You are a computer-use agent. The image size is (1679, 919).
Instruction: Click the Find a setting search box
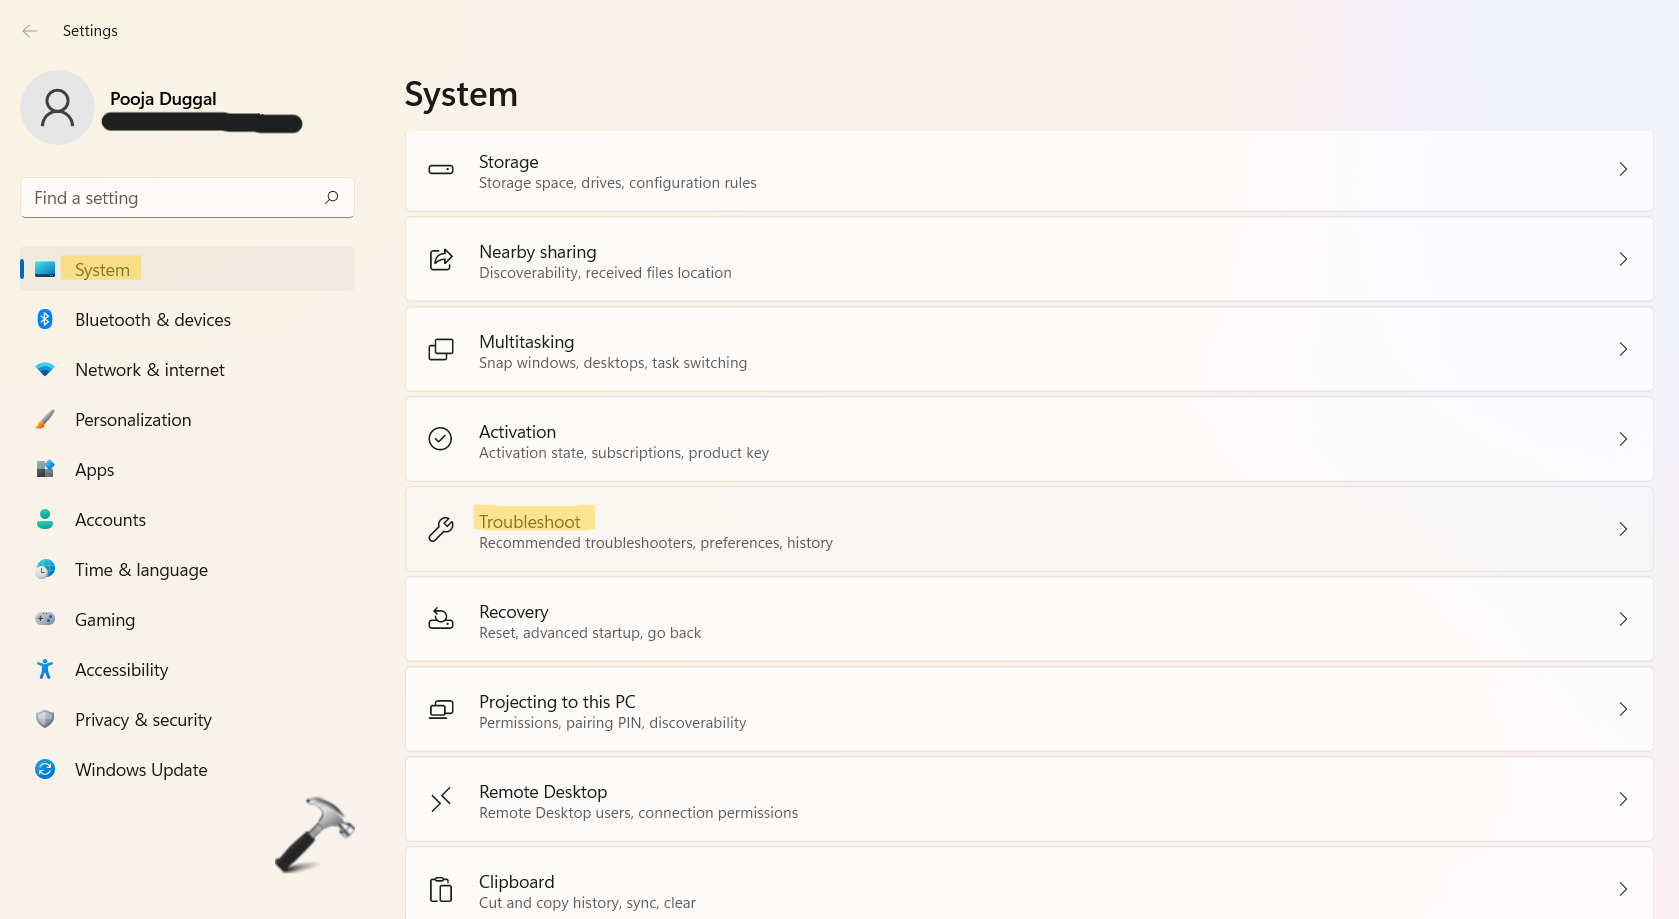(170, 198)
